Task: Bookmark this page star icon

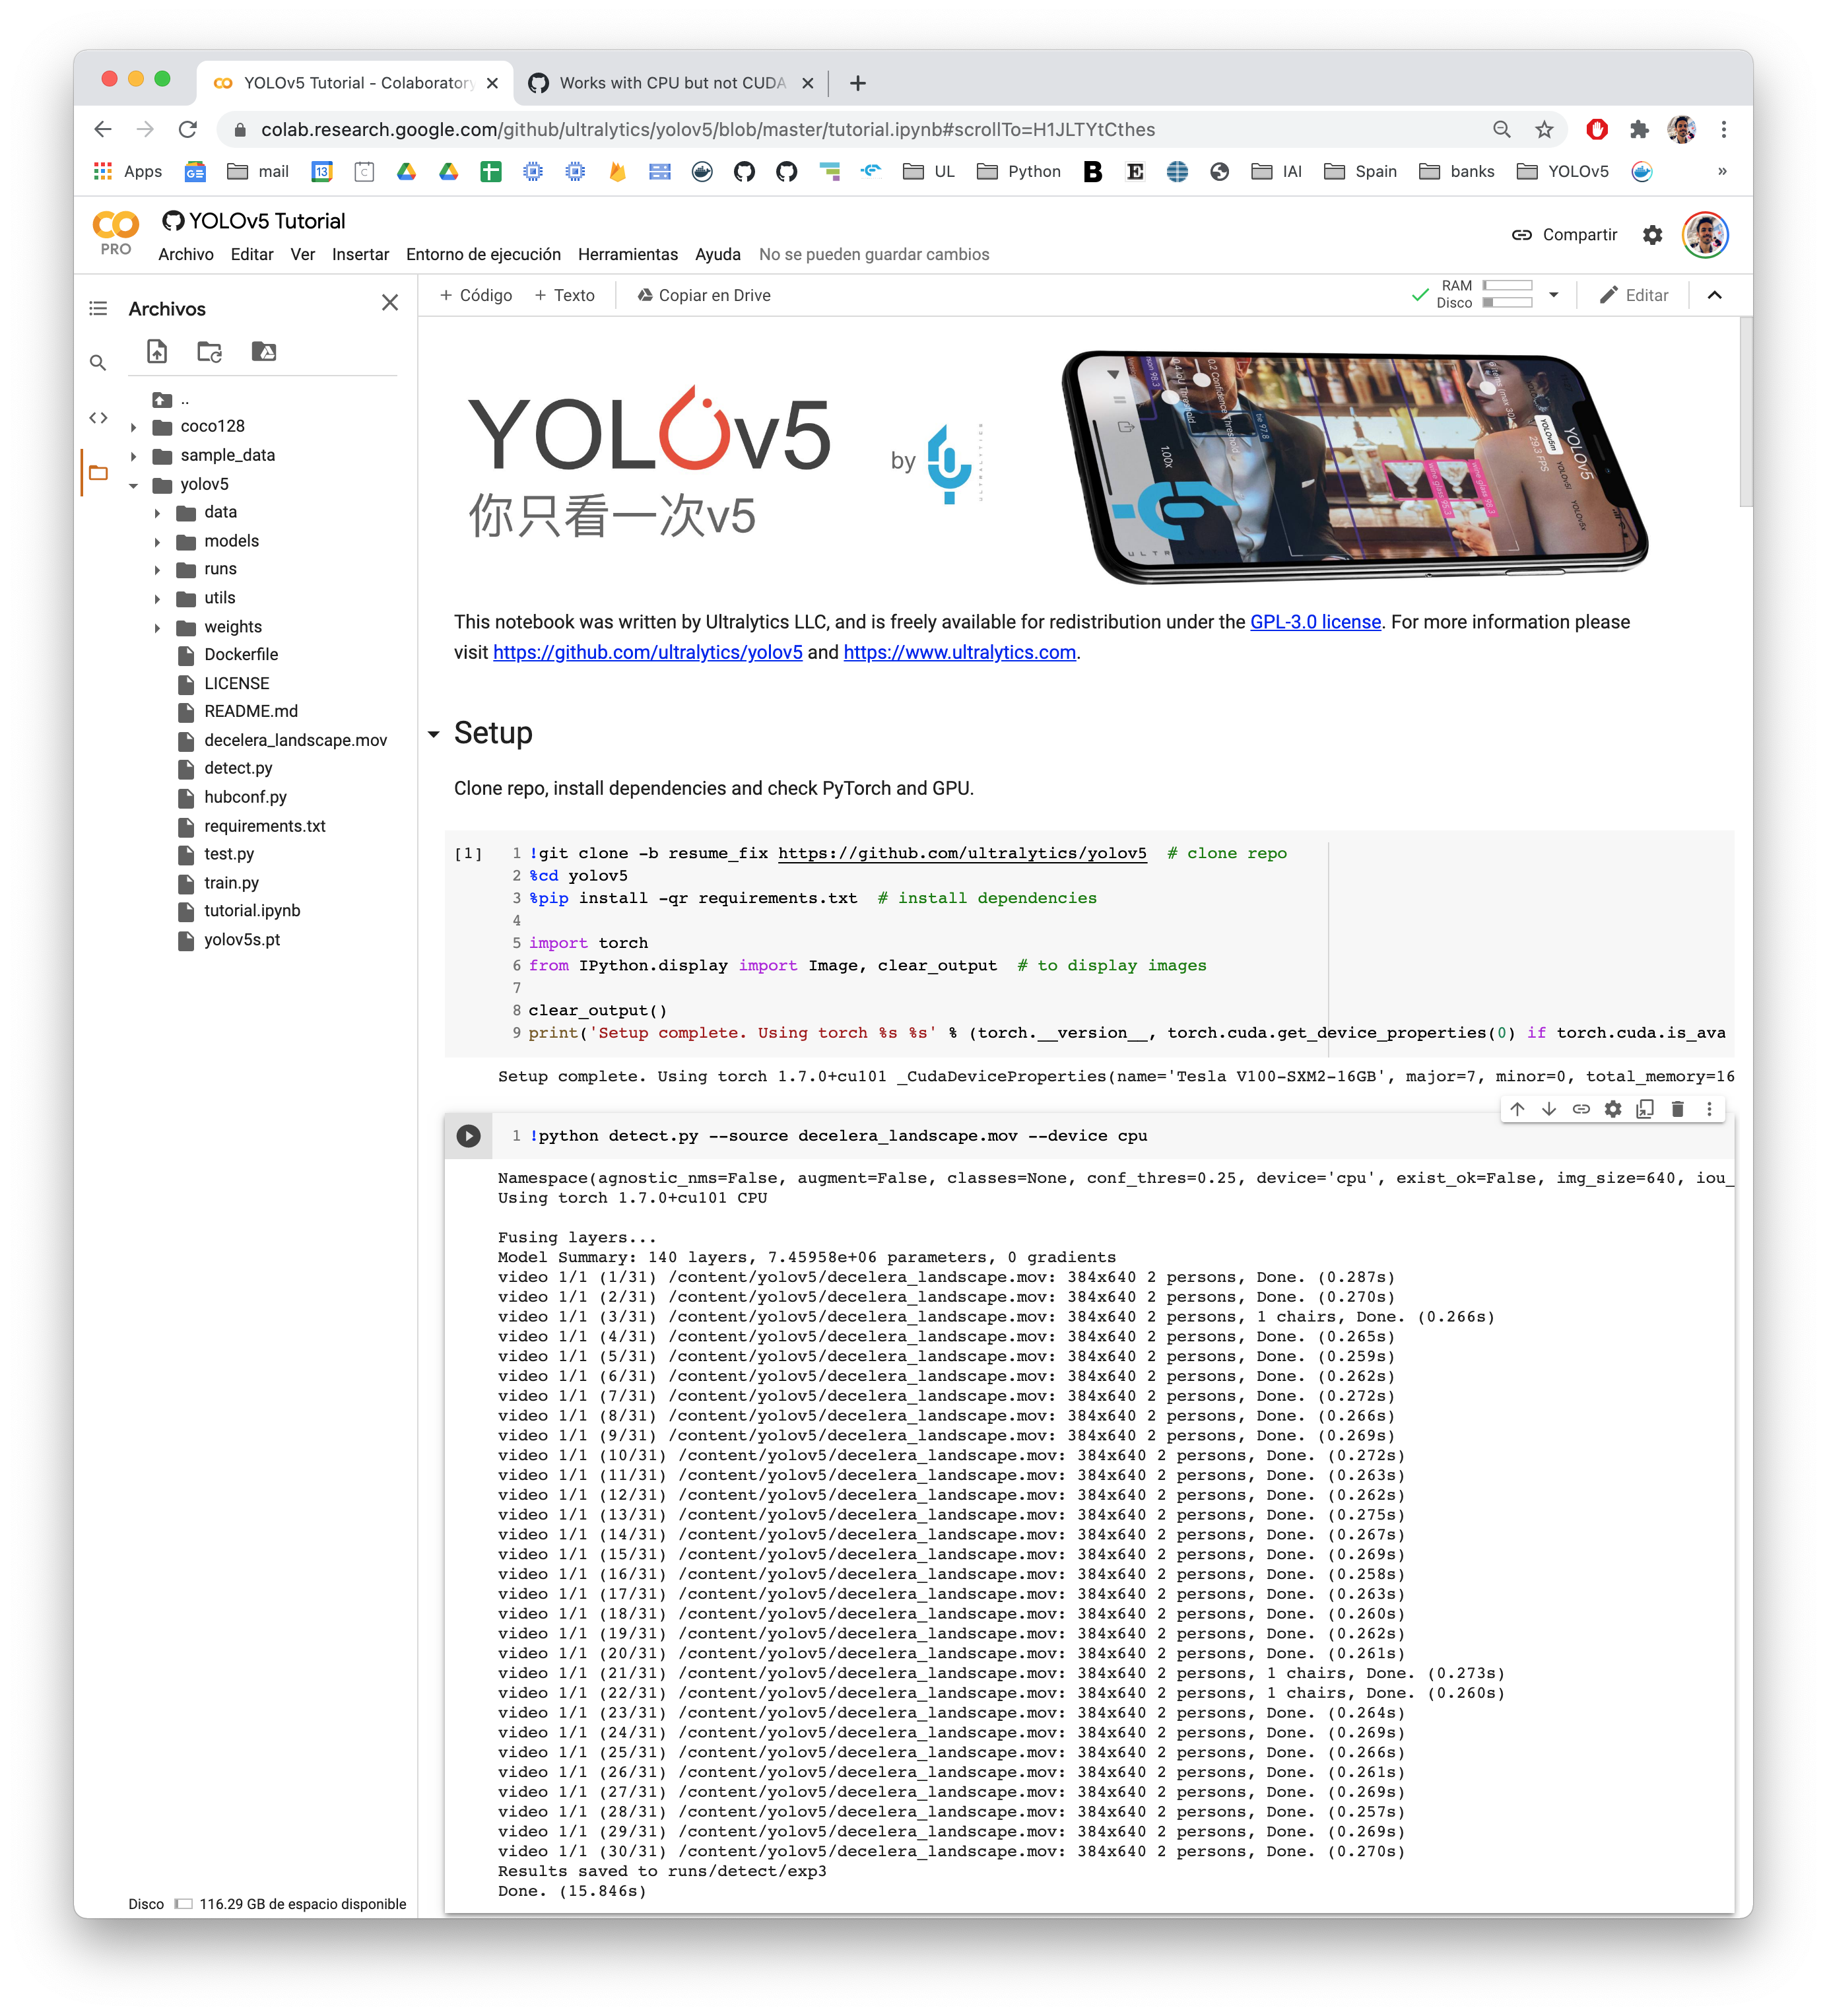Action: 1544,129
